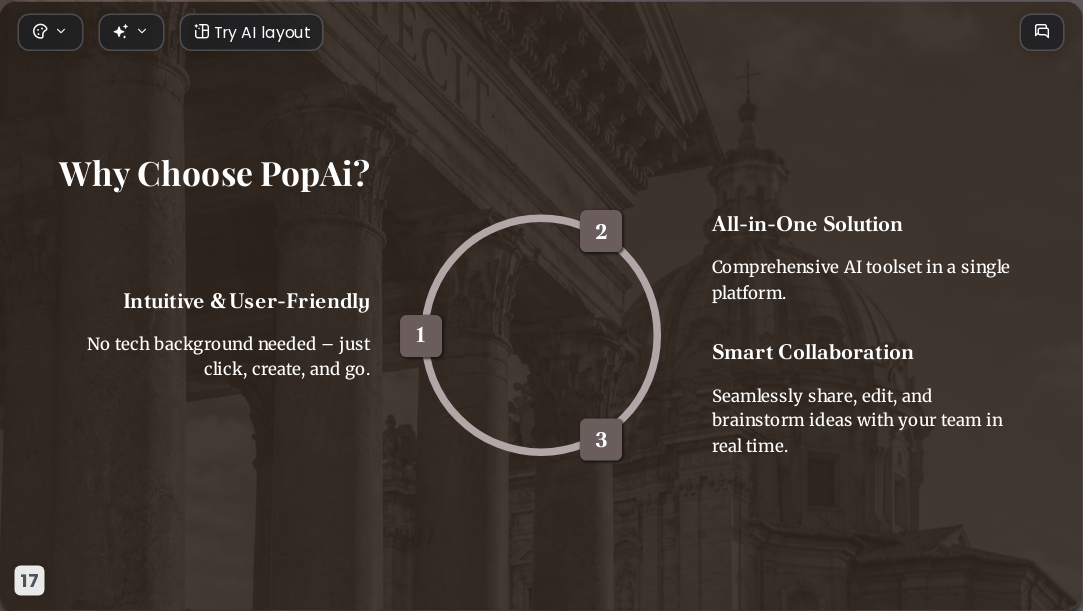Screen dimensions: 1083x611
Task: Click the Try AI layout button
Action: click(251, 32)
